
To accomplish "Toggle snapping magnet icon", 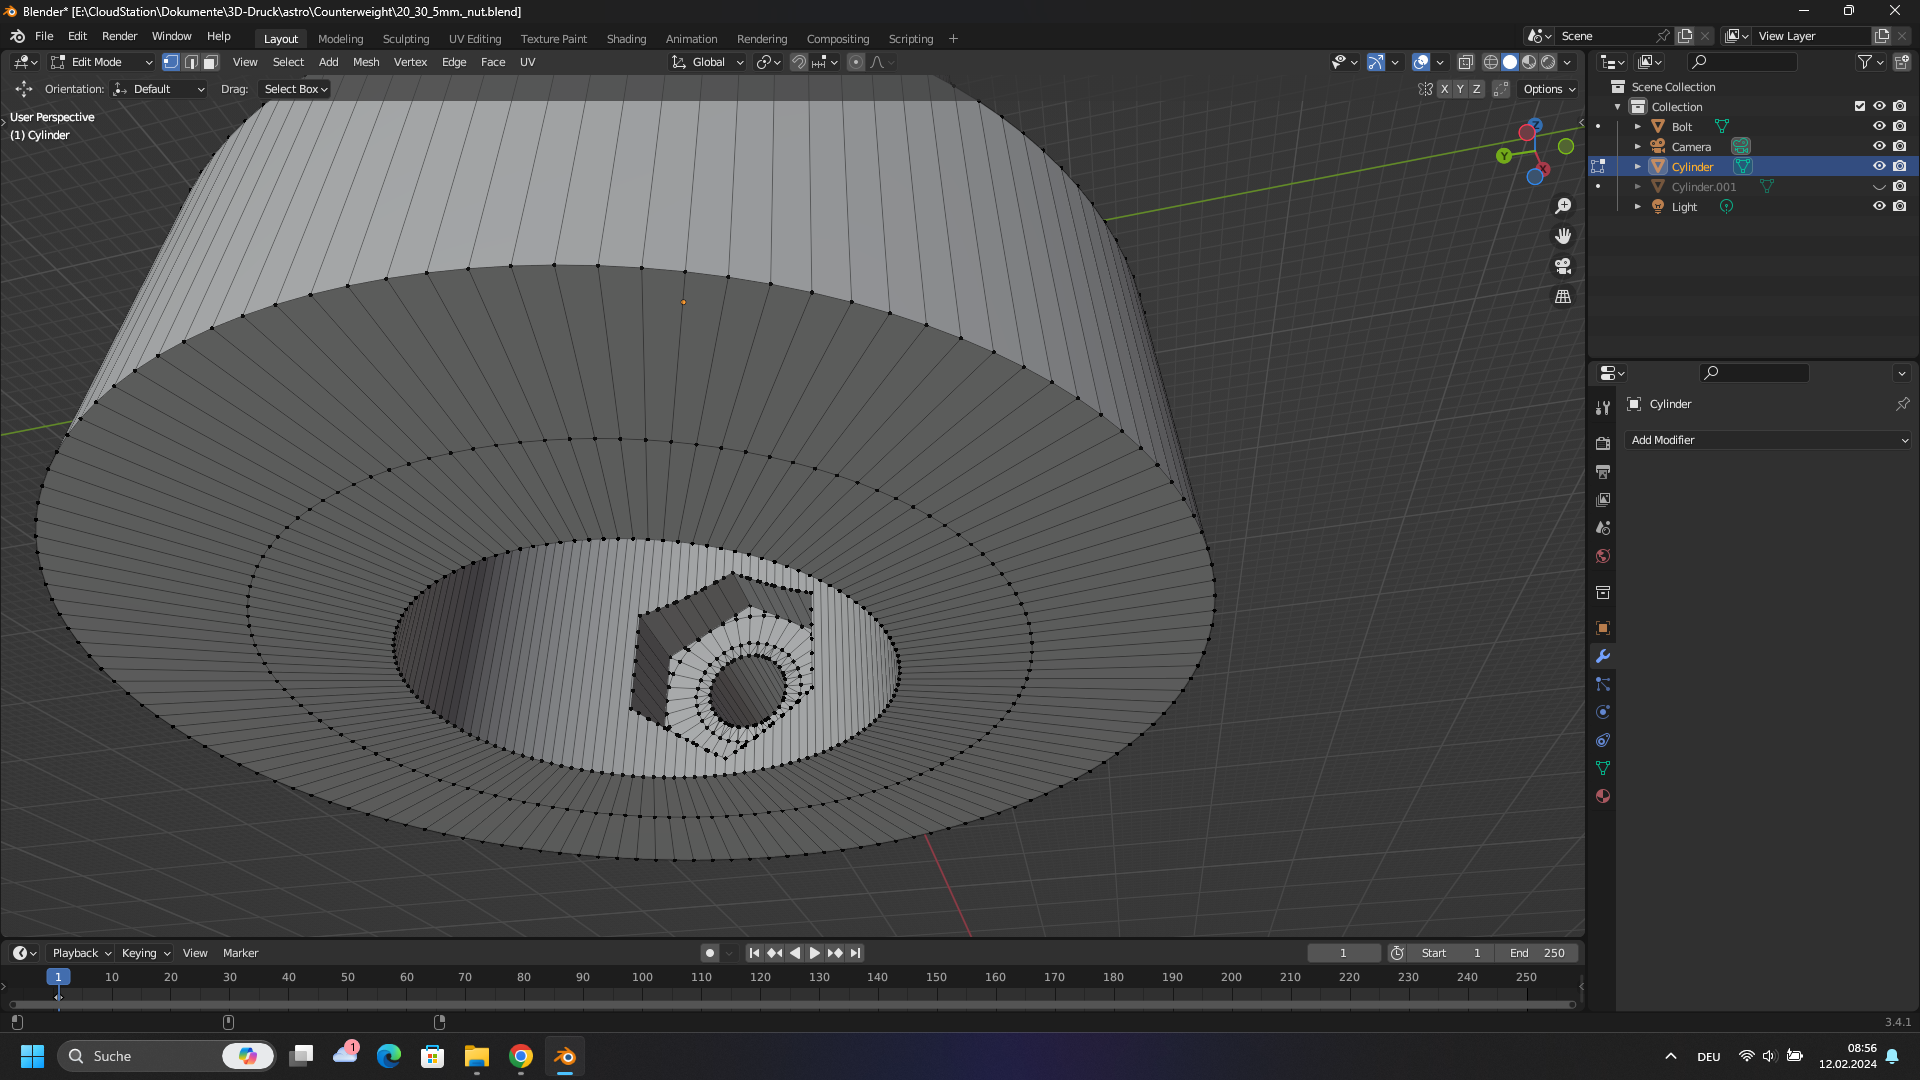I will [x=798, y=62].
